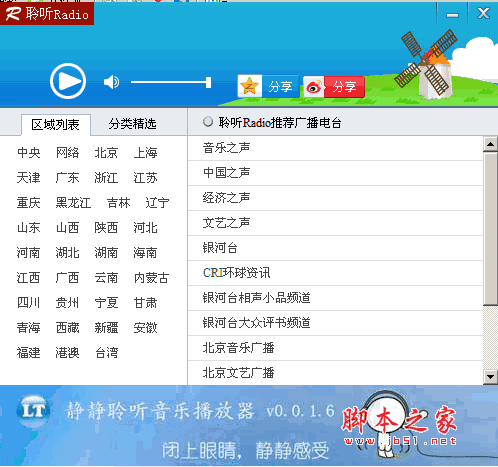Click the blue 分享 share button label
This screenshot has height=467, width=498.
280,87
